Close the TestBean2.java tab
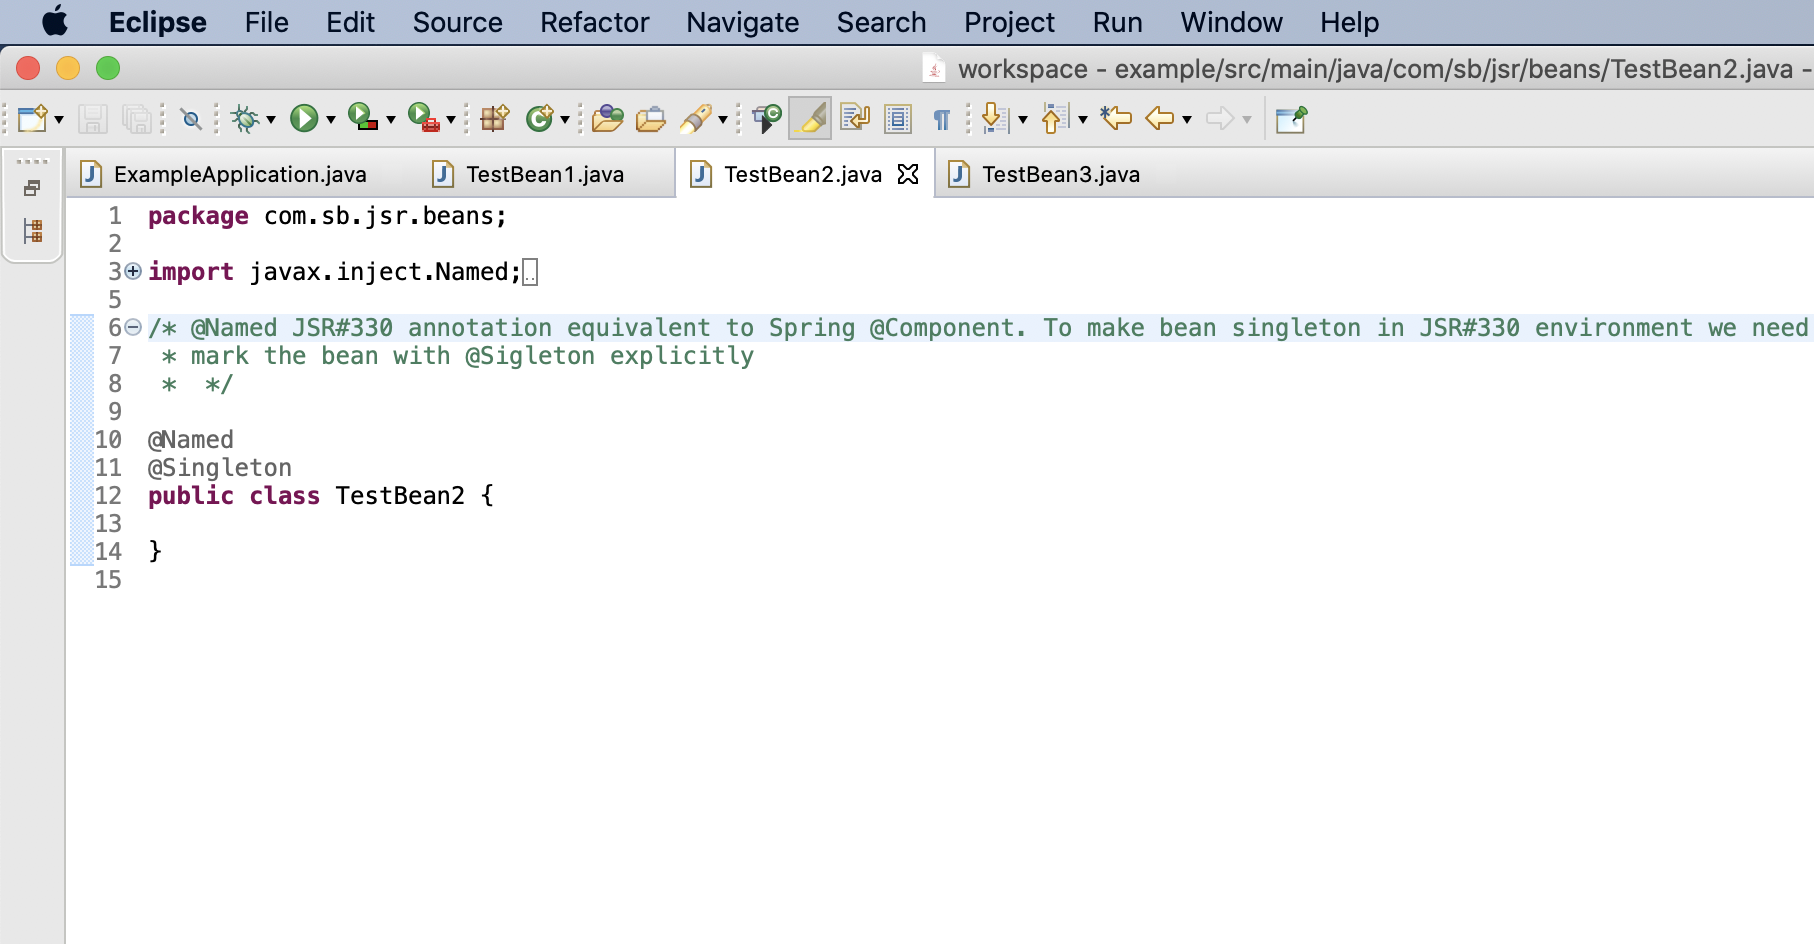The height and width of the screenshot is (944, 1814). pos(908,174)
